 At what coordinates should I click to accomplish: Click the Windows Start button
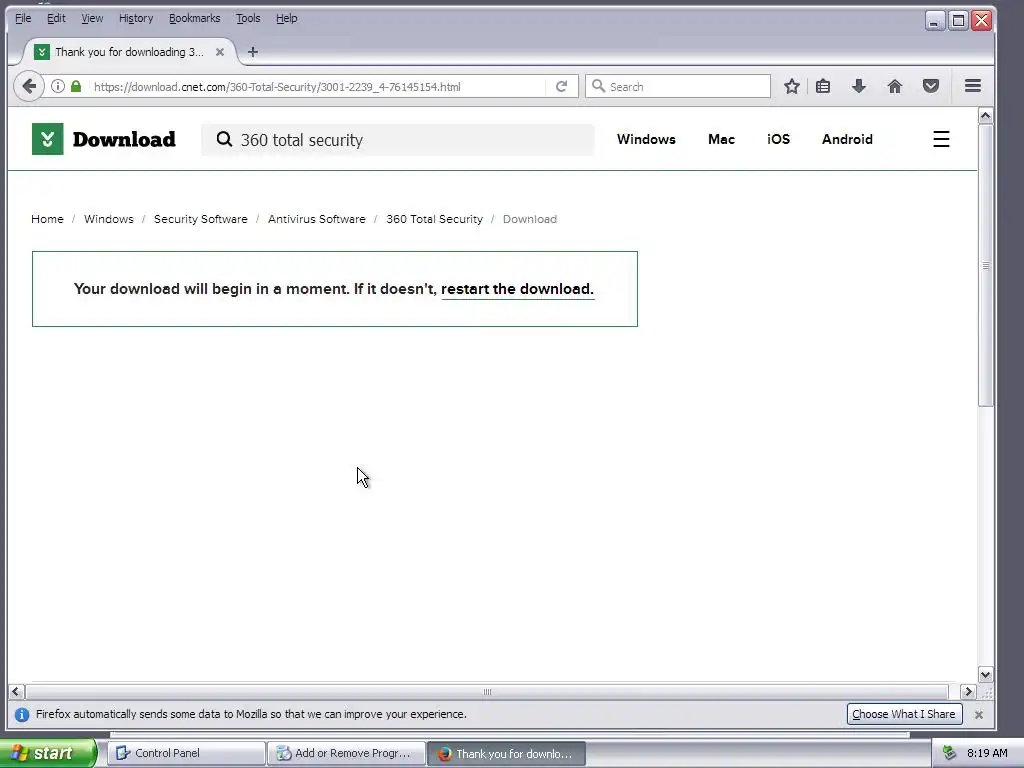click(x=47, y=753)
